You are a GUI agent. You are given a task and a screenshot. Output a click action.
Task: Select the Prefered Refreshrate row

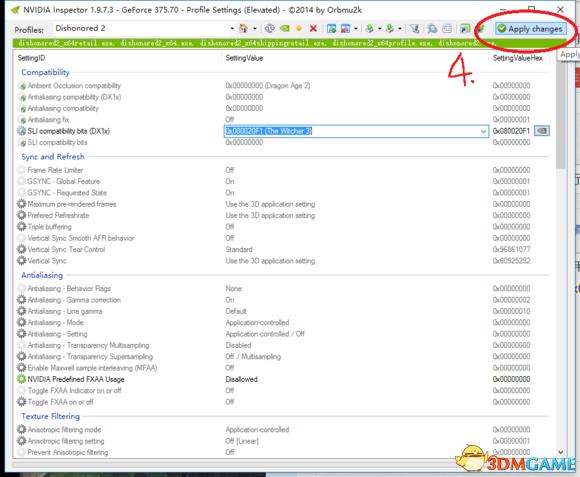283,215
